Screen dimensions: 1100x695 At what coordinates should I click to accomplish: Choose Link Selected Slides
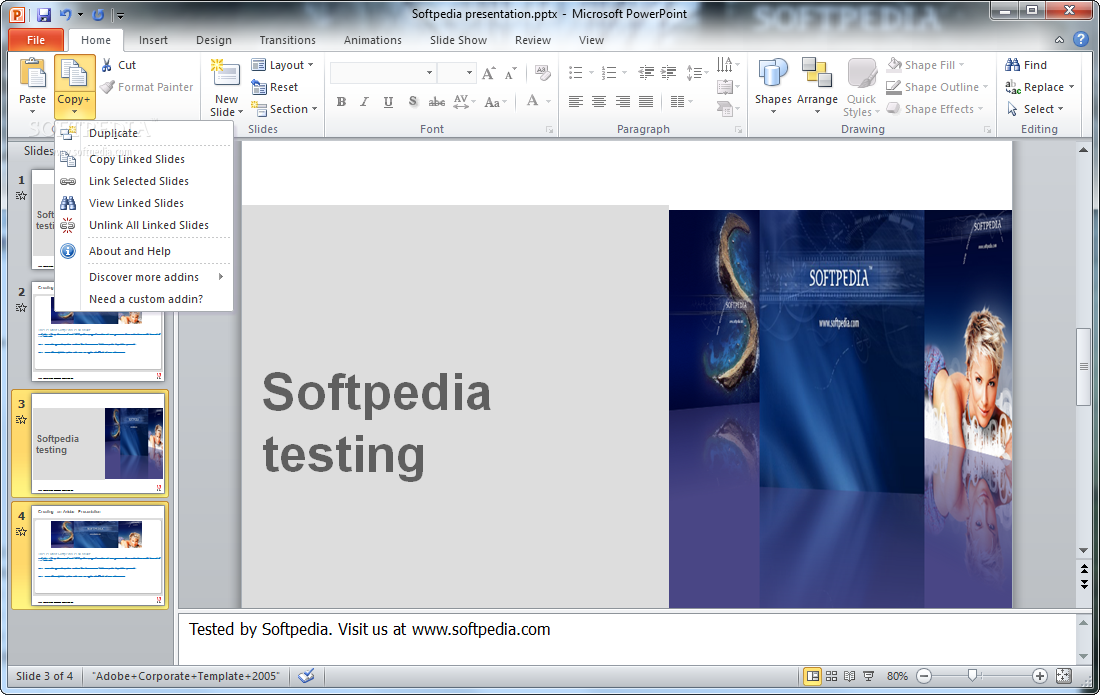(145, 181)
